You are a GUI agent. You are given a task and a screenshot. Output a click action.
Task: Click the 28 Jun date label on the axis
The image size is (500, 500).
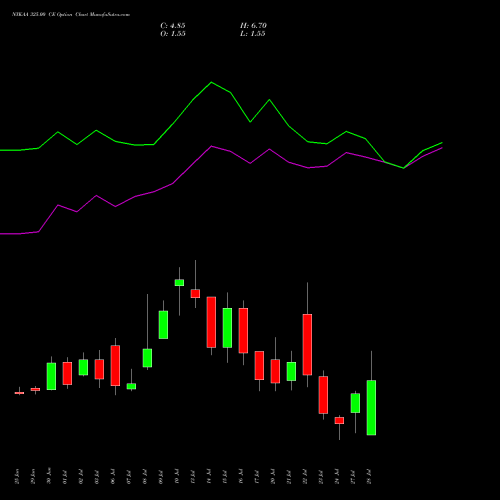point(17,476)
